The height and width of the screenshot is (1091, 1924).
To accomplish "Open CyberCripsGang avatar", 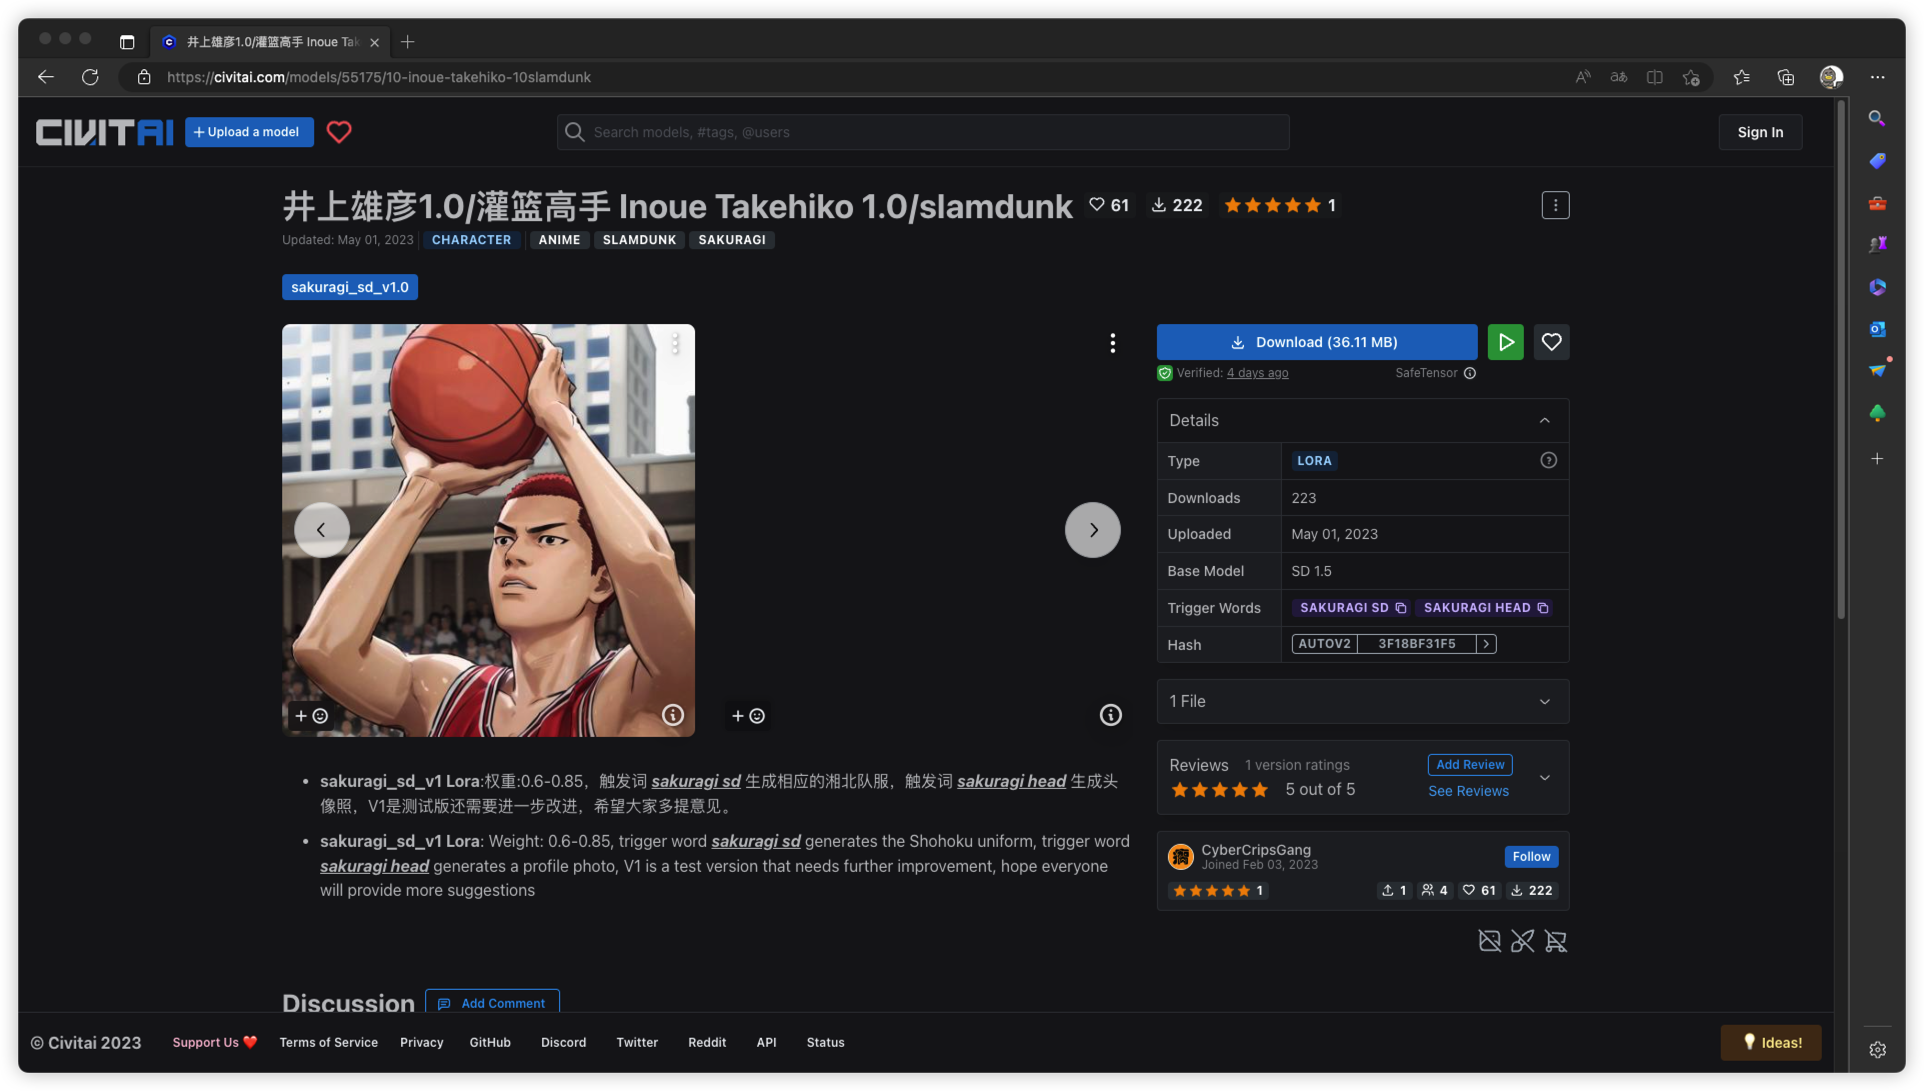I will pos(1181,857).
